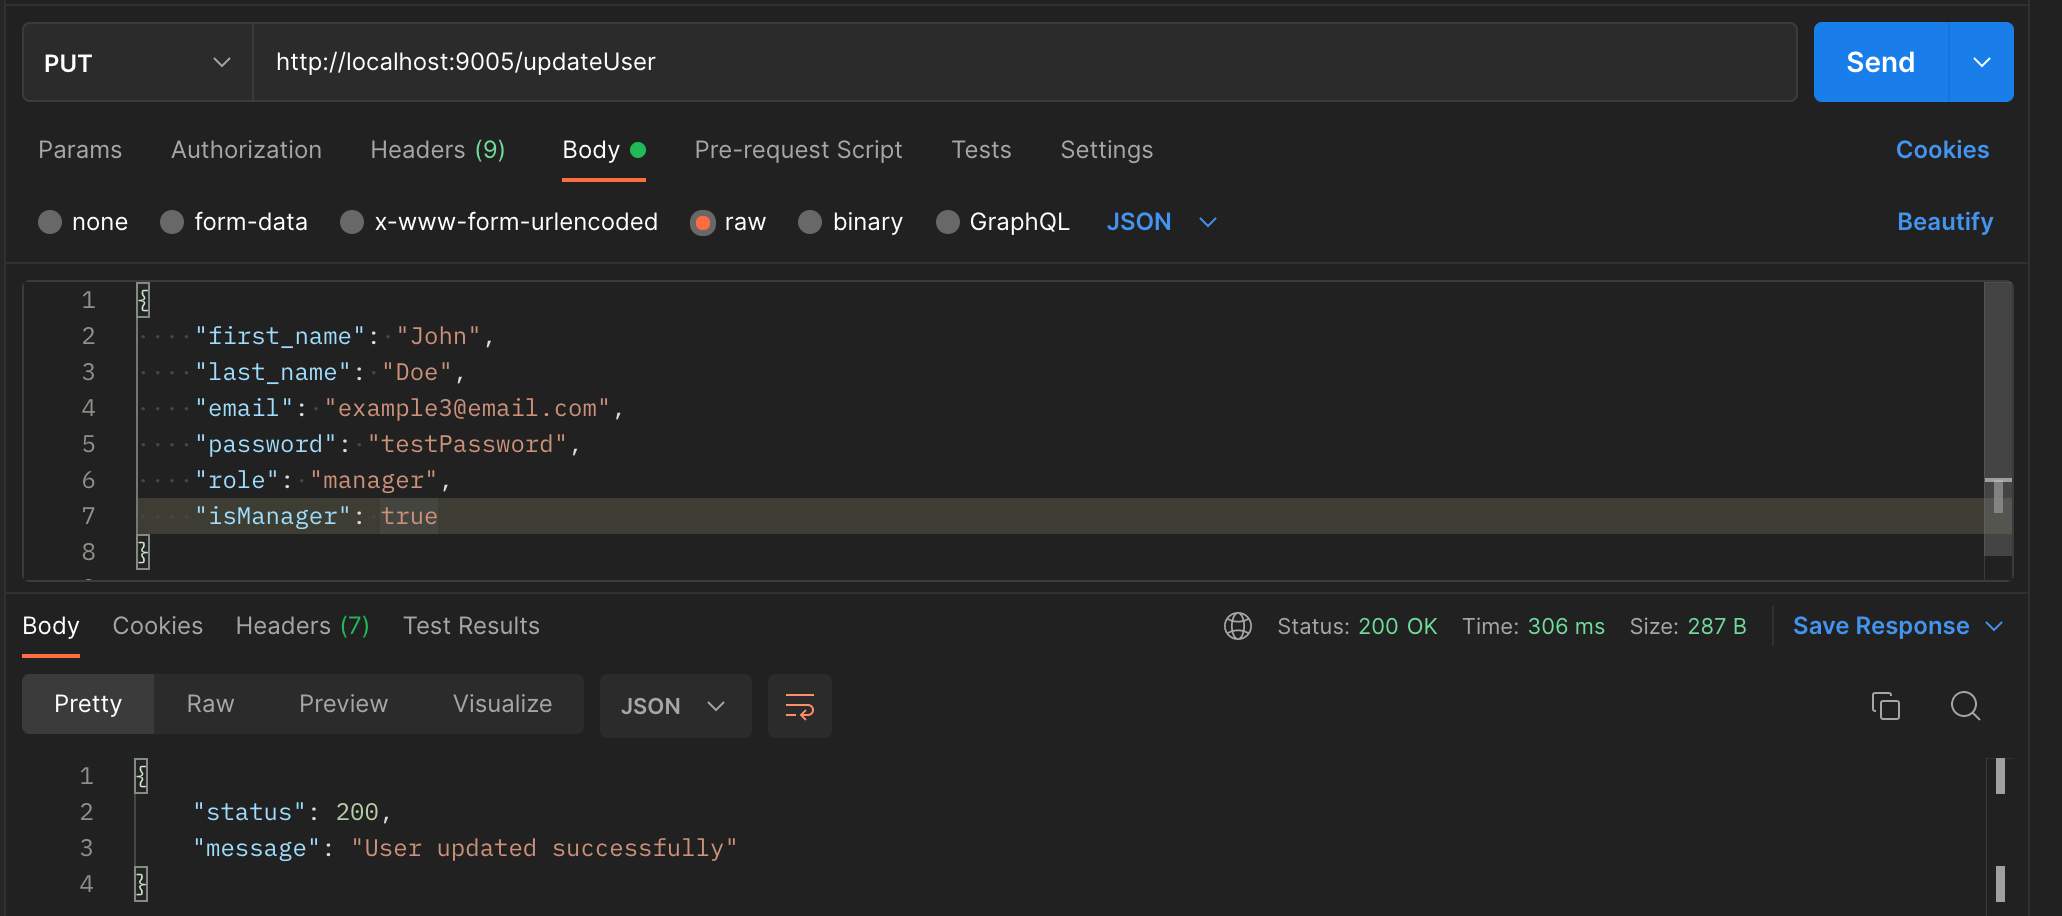Screen dimensions: 2062x916
Task: Open the Tests tab
Action: pos(981,150)
